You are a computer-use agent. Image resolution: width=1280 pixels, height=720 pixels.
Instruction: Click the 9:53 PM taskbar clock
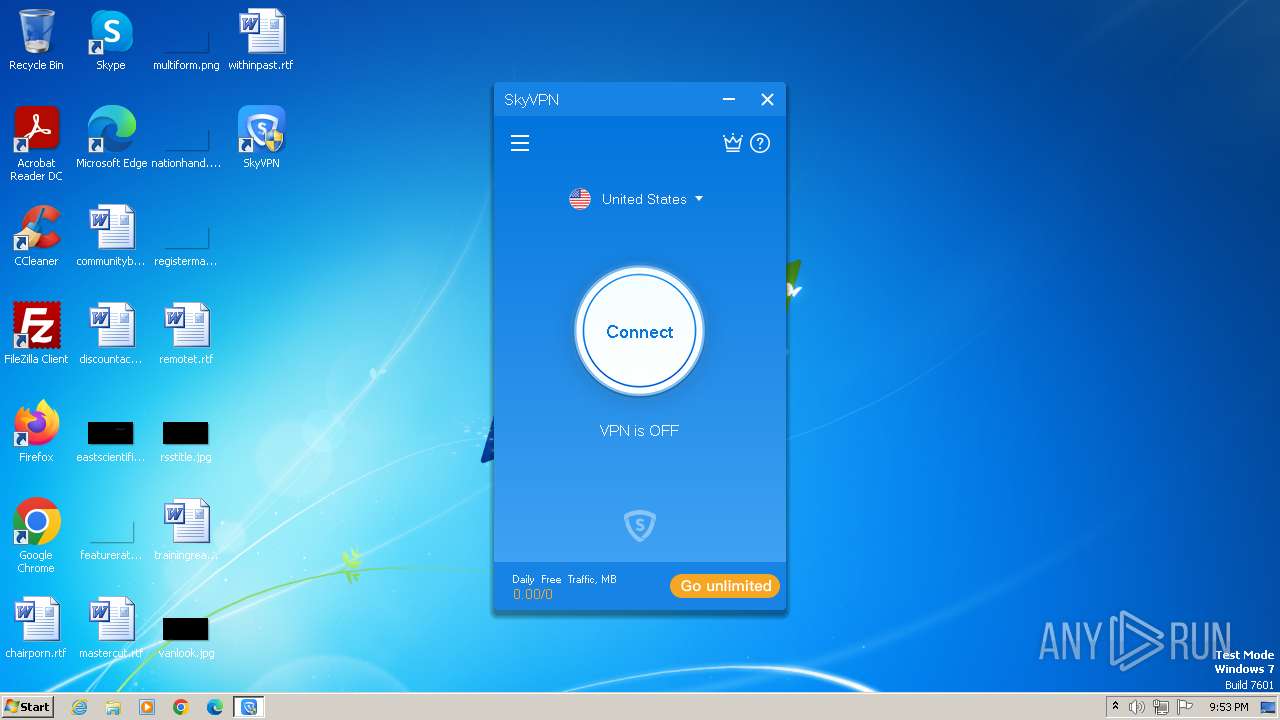(x=1228, y=707)
